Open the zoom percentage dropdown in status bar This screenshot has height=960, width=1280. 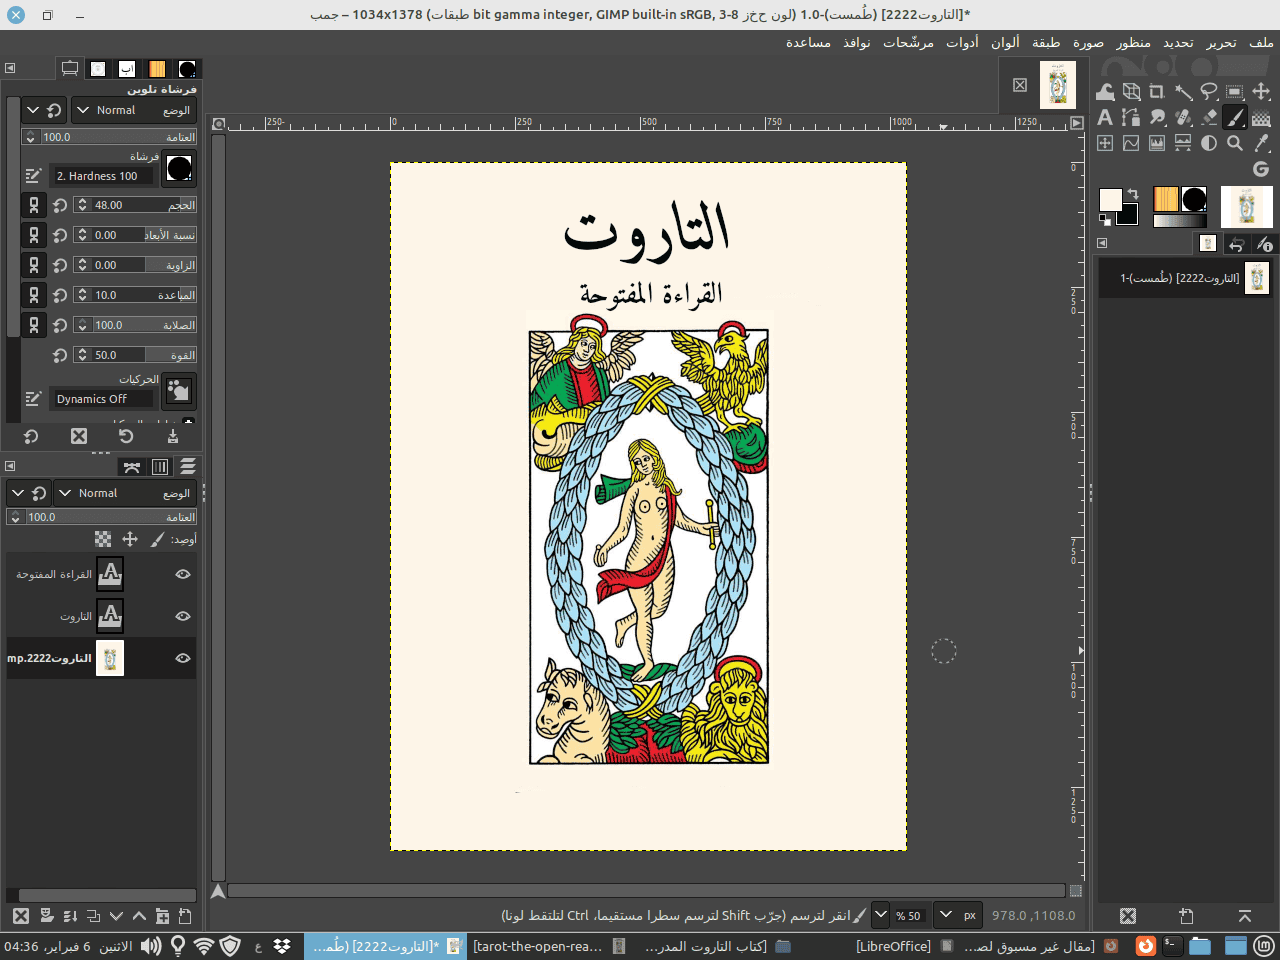(x=880, y=915)
